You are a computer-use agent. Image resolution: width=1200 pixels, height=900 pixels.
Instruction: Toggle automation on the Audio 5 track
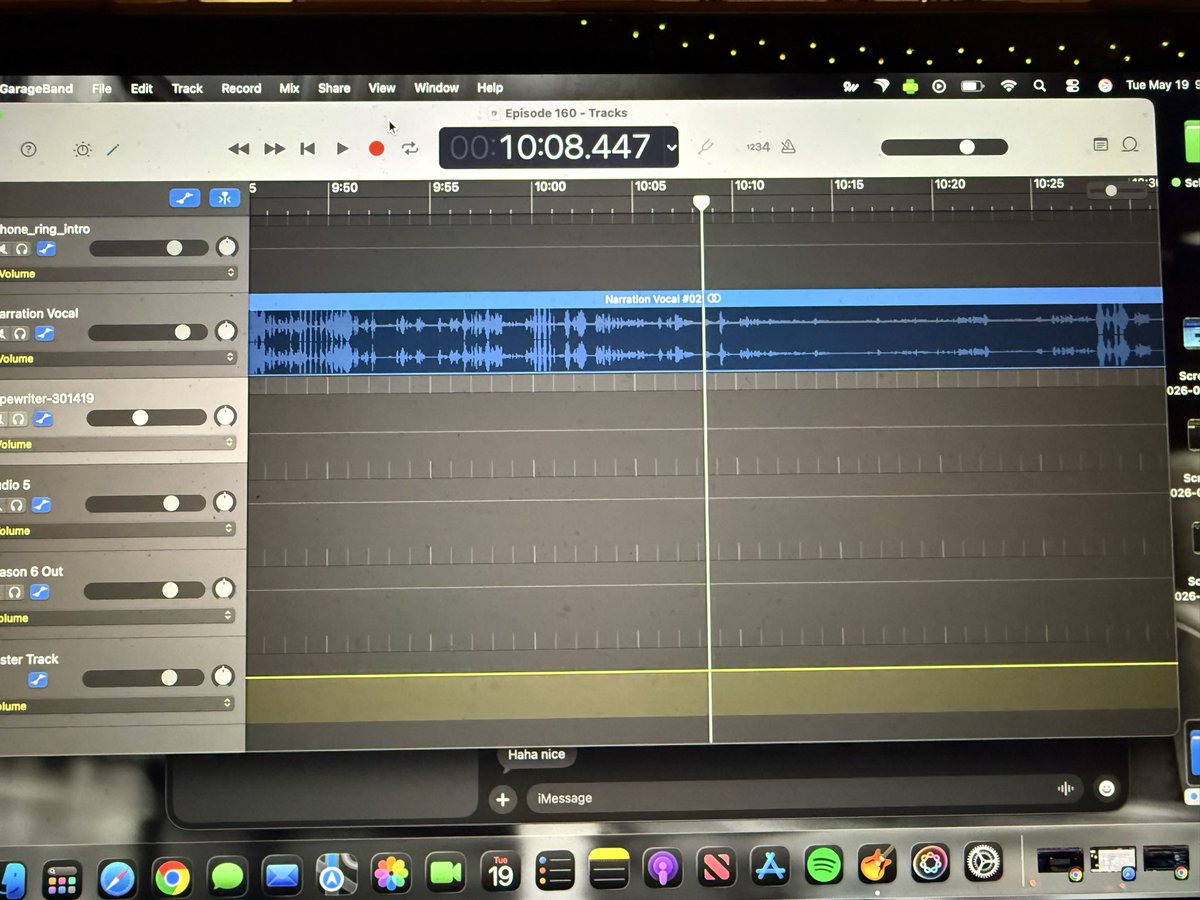[x=41, y=506]
